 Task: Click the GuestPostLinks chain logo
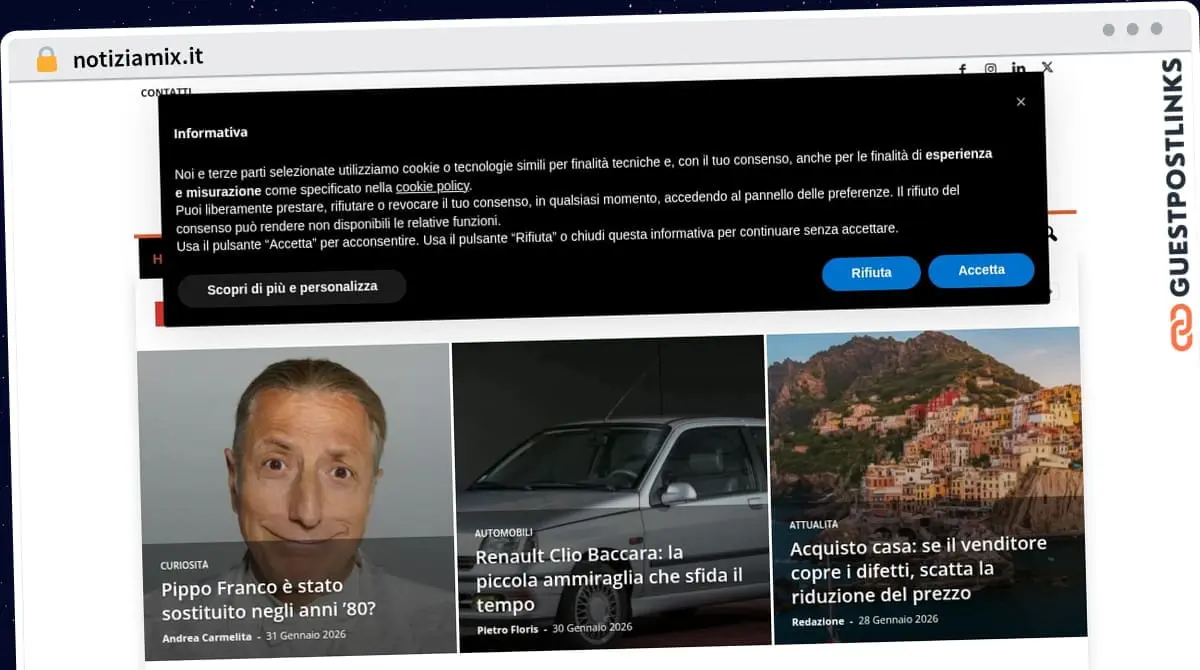tap(1181, 329)
